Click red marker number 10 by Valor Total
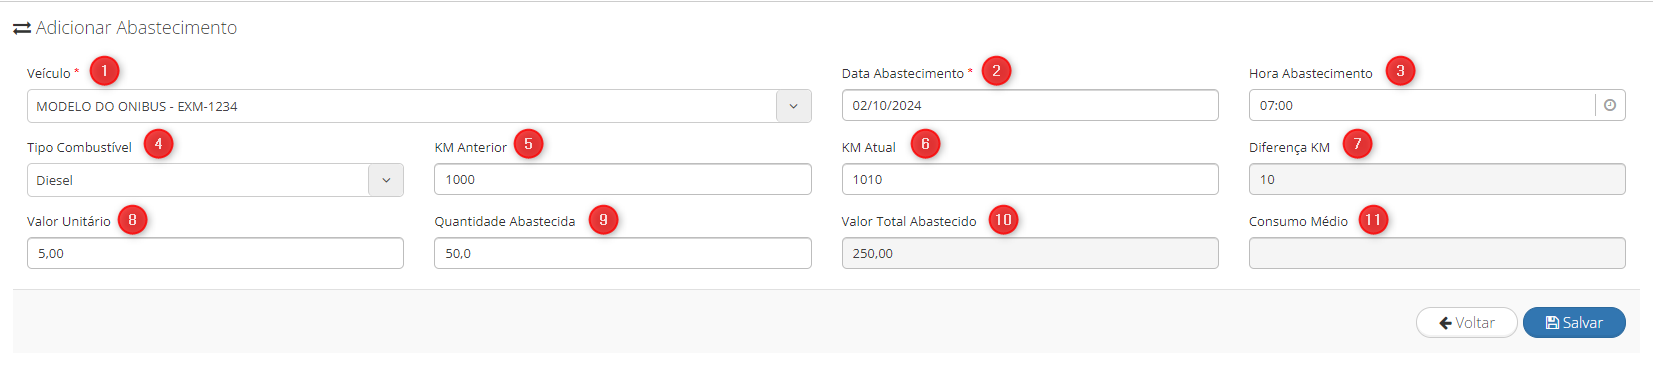Viewport: 1653px width, 365px height. [1003, 220]
